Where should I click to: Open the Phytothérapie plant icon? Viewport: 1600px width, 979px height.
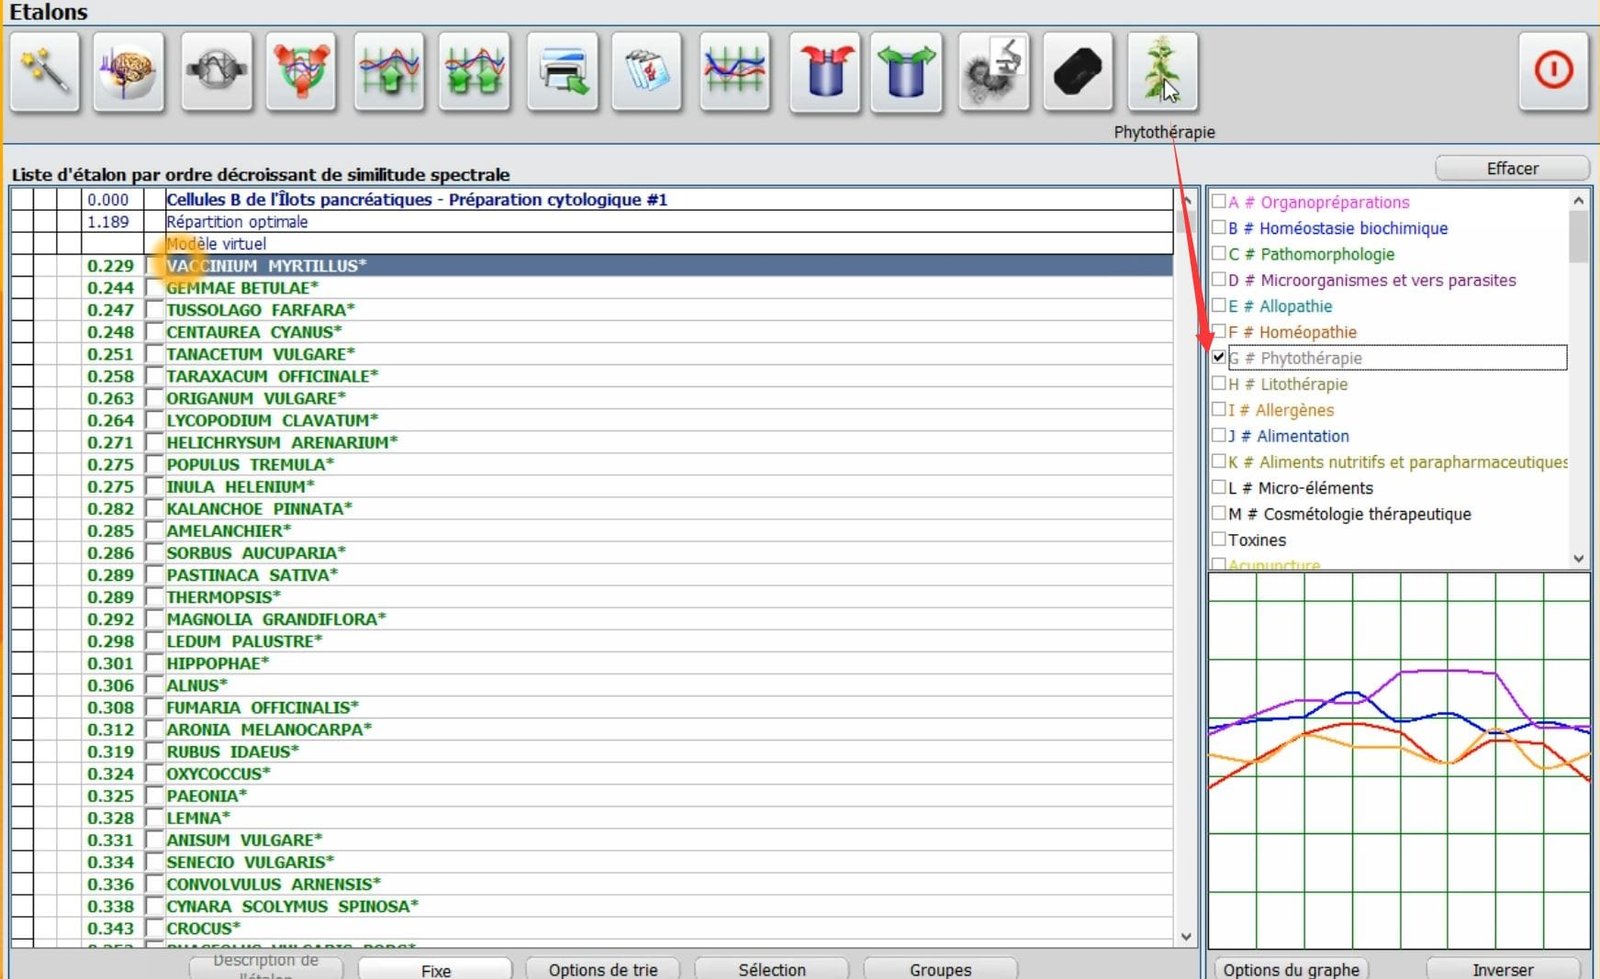pos(1162,72)
